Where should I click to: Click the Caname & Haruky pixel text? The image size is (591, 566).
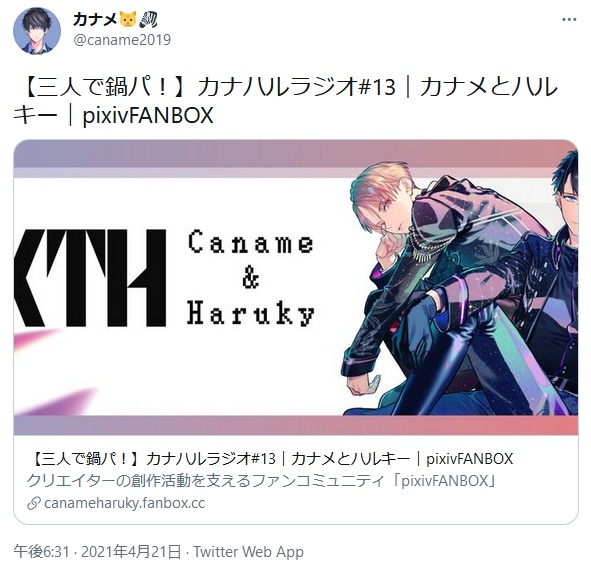point(251,278)
